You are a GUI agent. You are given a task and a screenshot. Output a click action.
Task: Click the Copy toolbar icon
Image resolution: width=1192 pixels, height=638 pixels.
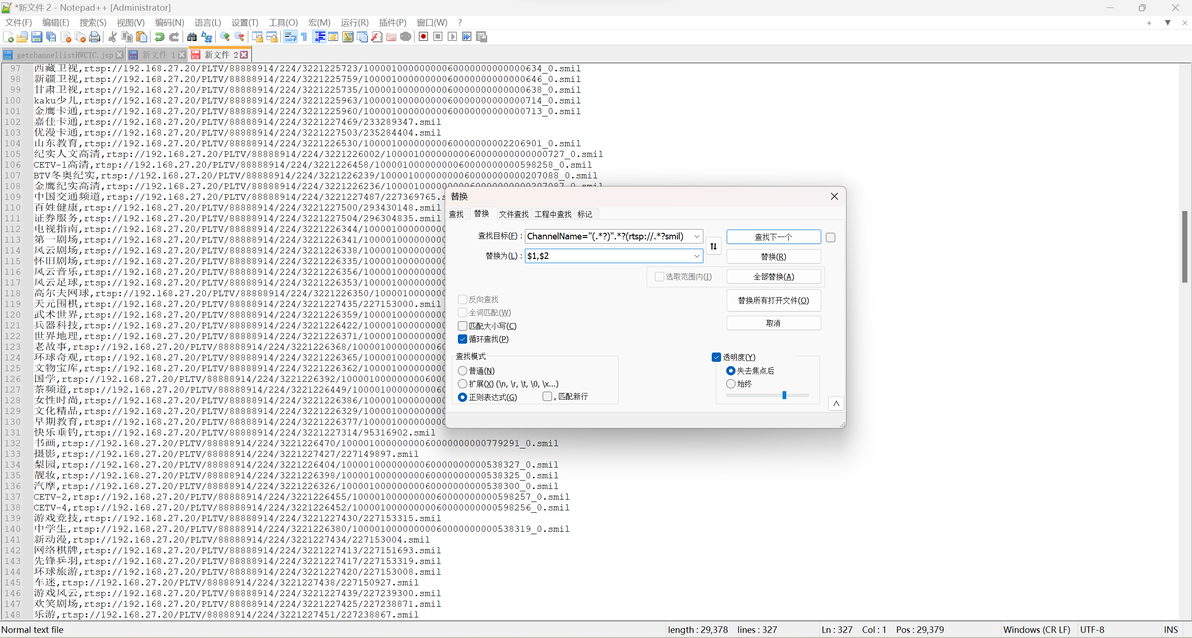127,37
